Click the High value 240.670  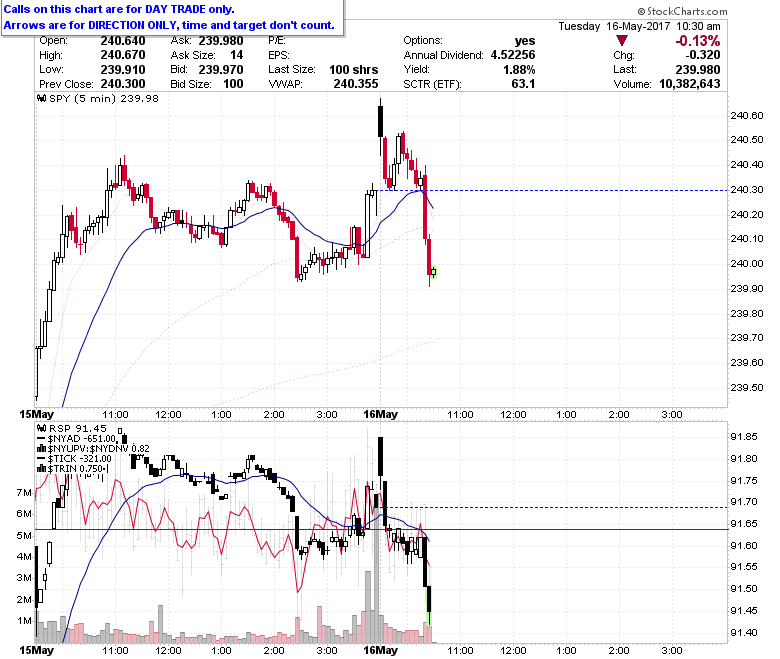click(x=123, y=55)
